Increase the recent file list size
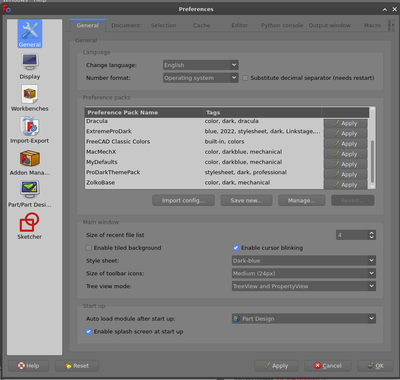Screen dimensions: 400x380 click(x=372, y=233)
